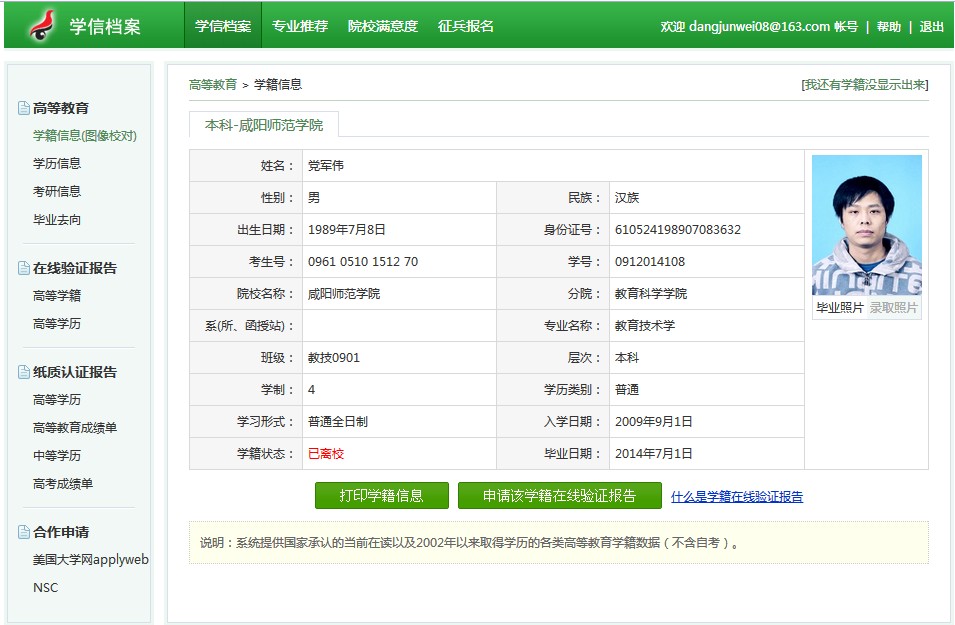Open 高考成绩单 in the sidebar

pos(63,483)
